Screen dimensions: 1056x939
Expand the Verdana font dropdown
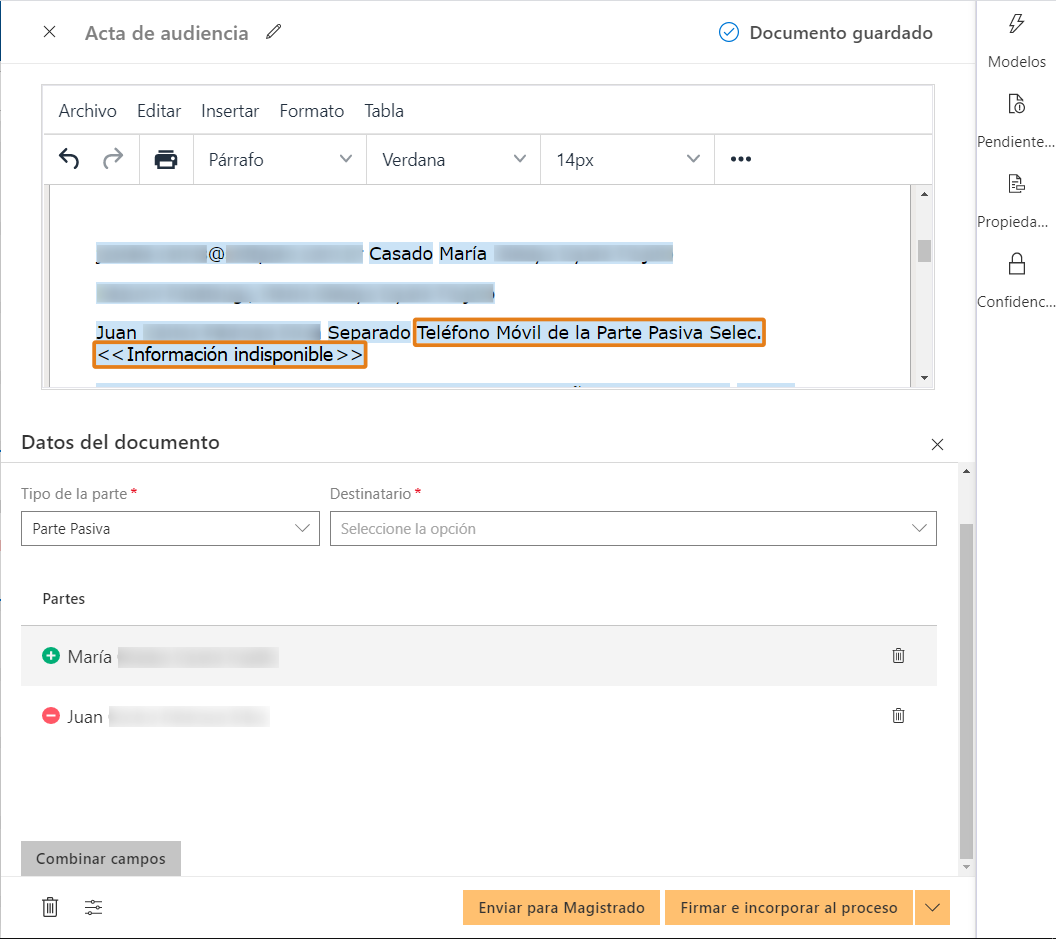(x=454, y=160)
